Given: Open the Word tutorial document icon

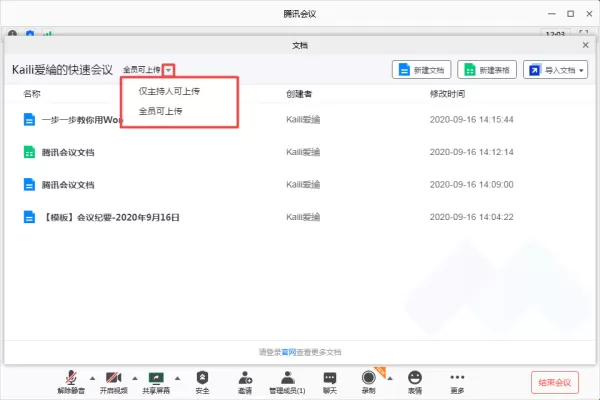Looking at the screenshot, I should (29, 119).
